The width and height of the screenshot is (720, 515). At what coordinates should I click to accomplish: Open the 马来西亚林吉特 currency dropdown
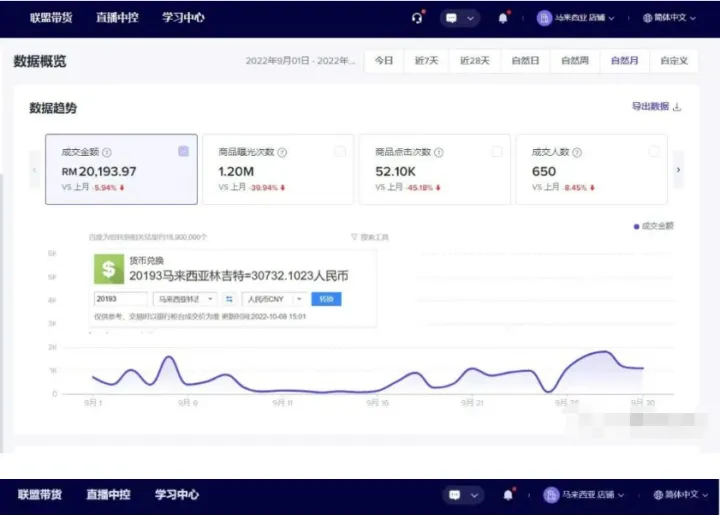tap(185, 299)
